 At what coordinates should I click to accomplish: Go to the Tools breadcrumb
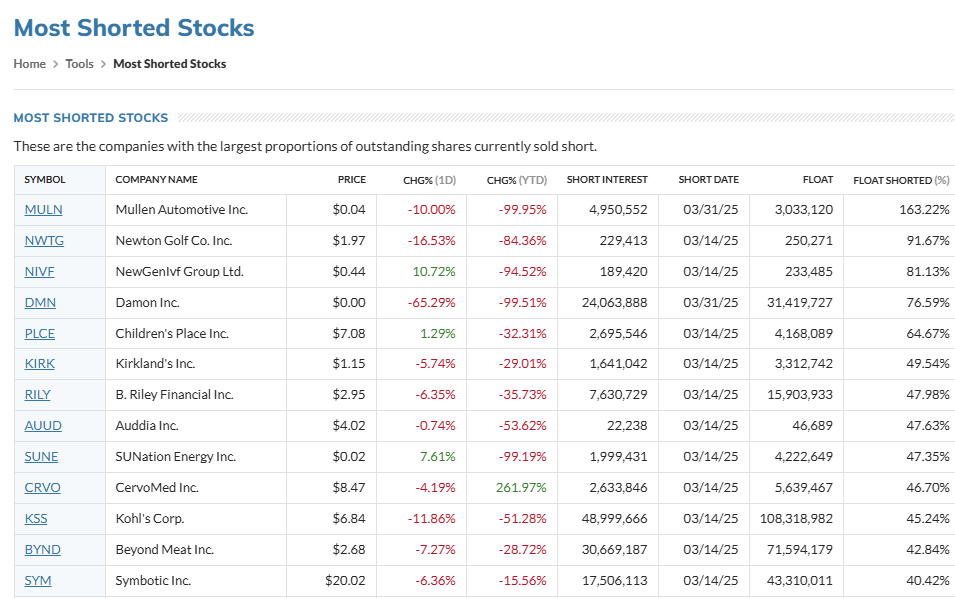(79, 64)
